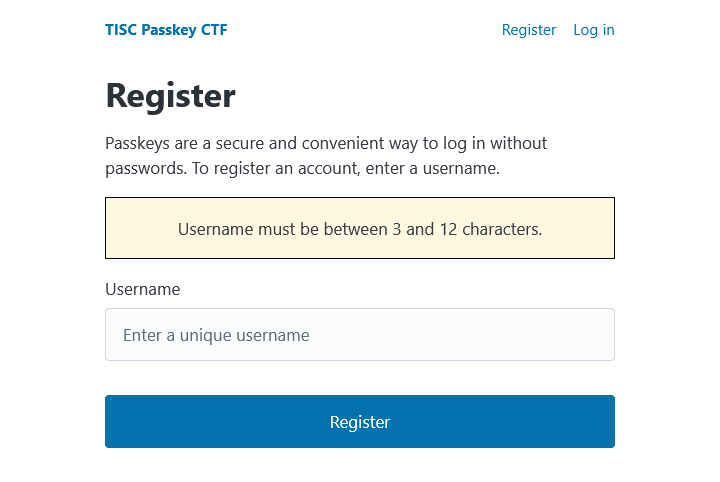This screenshot has width=720, height=482.
Task: Click the TISC Passkey CTF brand link
Action: (x=166, y=30)
